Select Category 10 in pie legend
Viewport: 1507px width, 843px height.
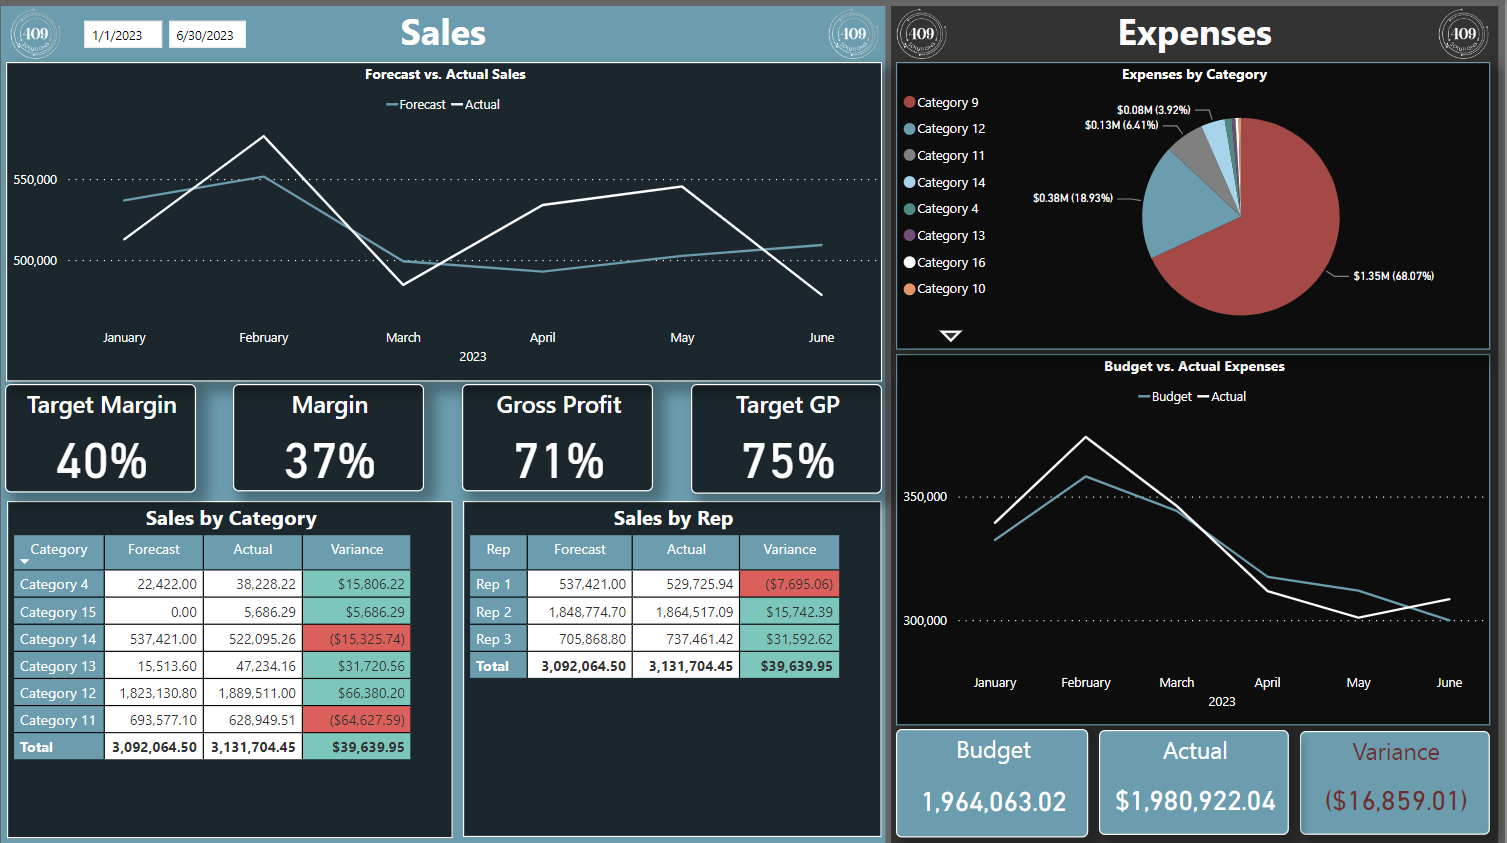click(944, 289)
